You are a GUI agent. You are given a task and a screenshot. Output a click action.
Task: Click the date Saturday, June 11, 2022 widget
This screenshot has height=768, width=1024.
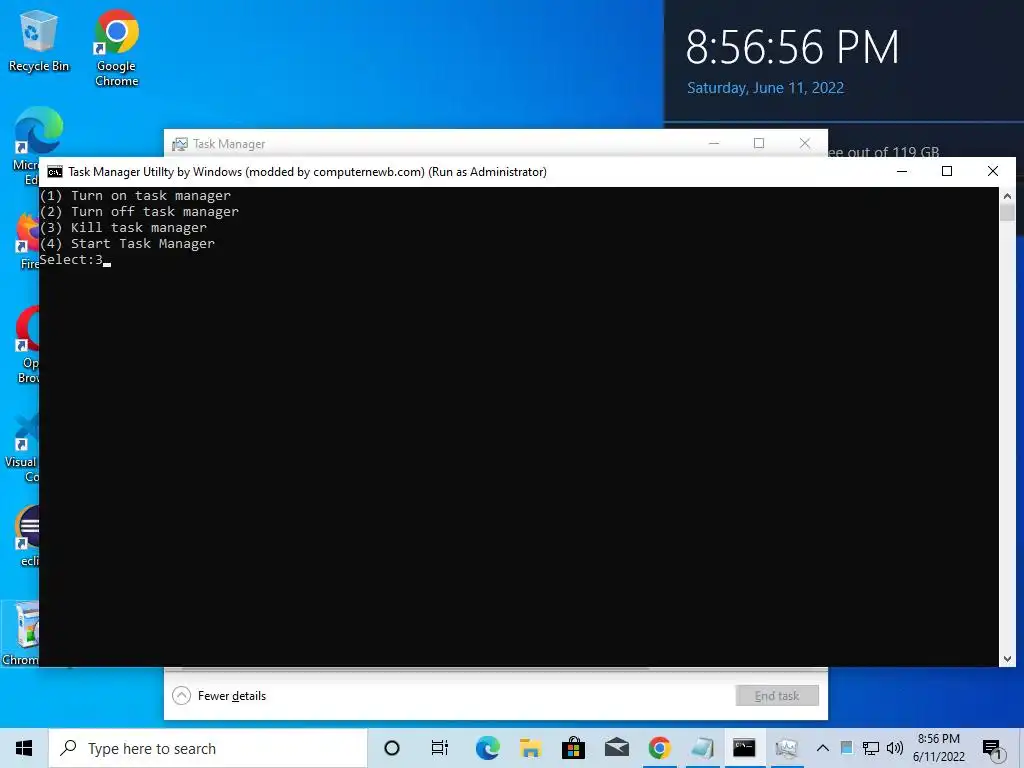765,88
